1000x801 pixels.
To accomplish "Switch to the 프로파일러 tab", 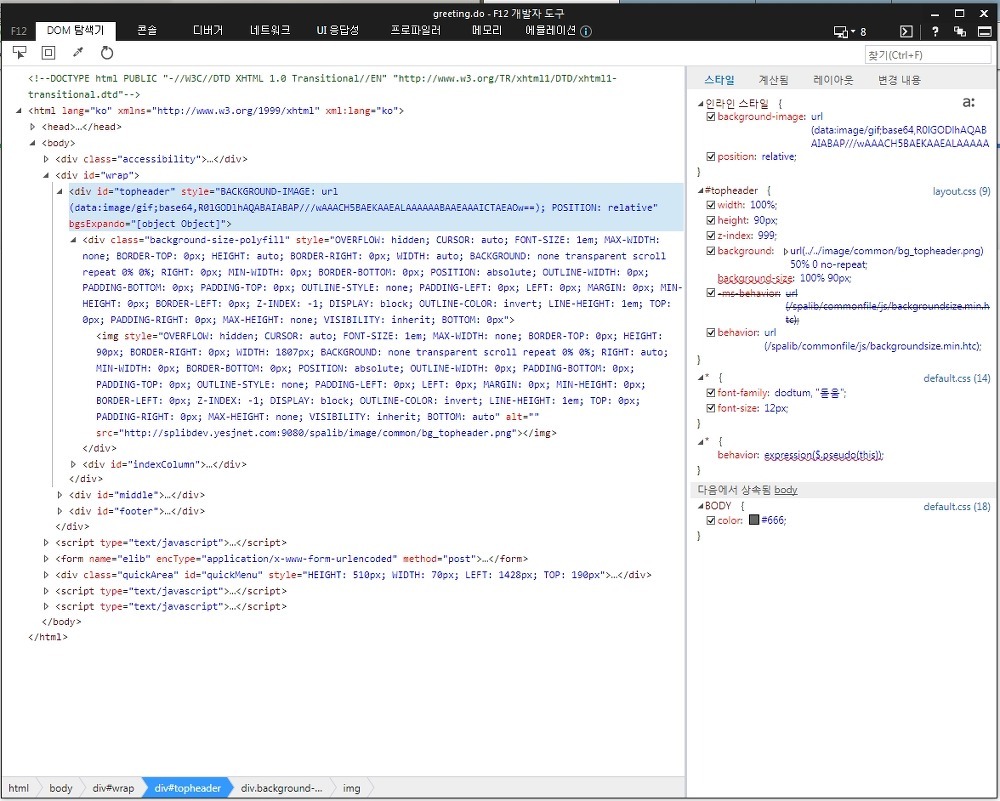I will (x=416, y=30).
